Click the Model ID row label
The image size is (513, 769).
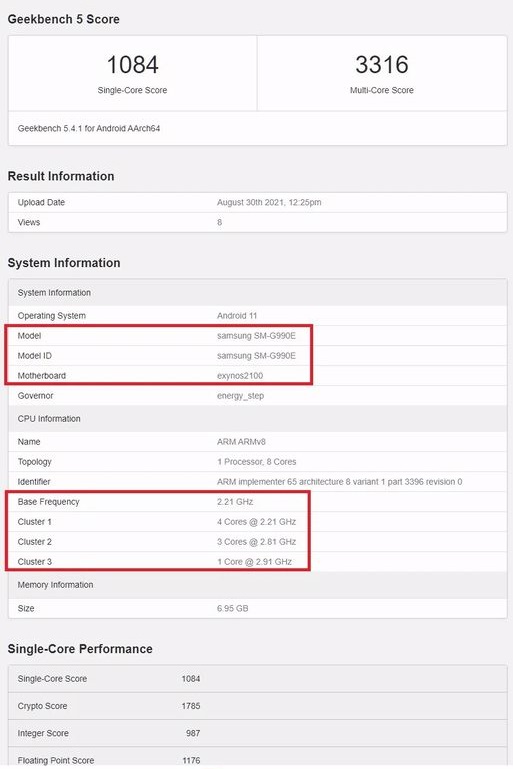[34, 356]
